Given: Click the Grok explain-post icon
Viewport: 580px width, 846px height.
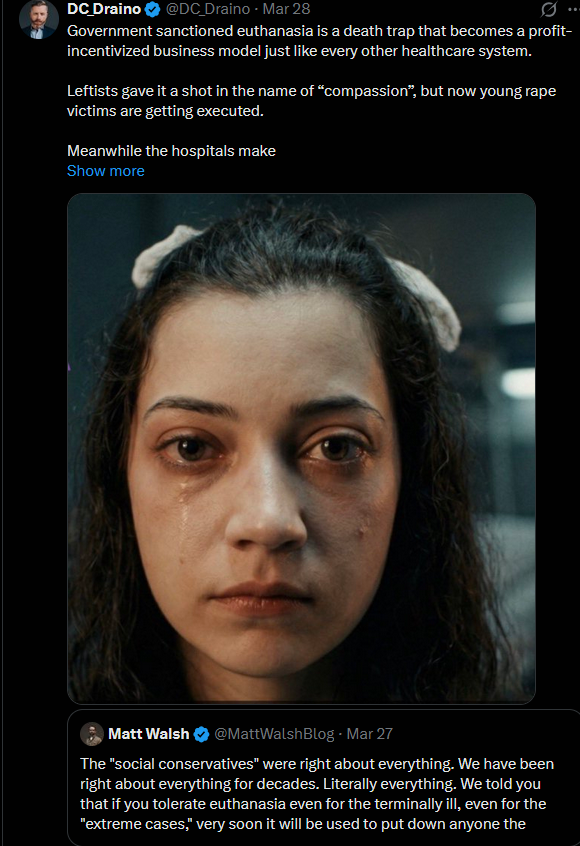Looking at the screenshot, I should [549, 9].
